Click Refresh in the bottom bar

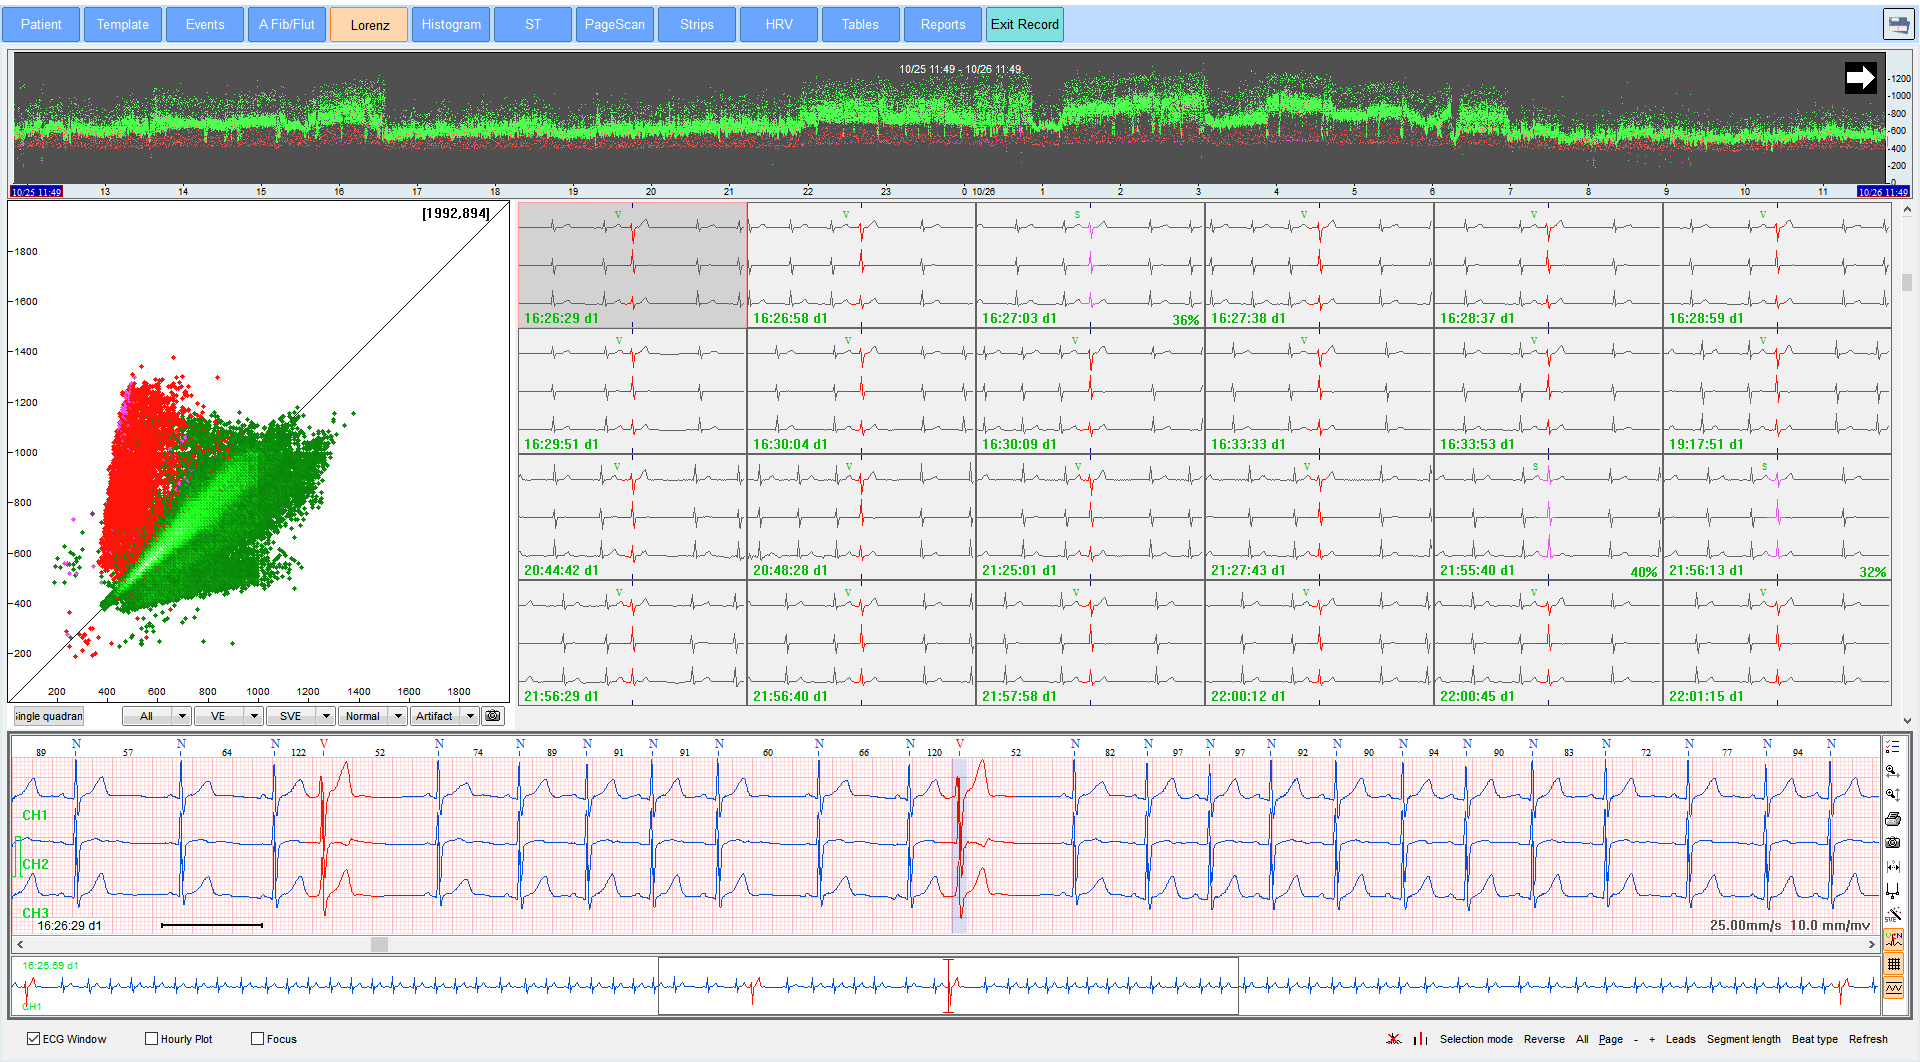coord(1867,1039)
